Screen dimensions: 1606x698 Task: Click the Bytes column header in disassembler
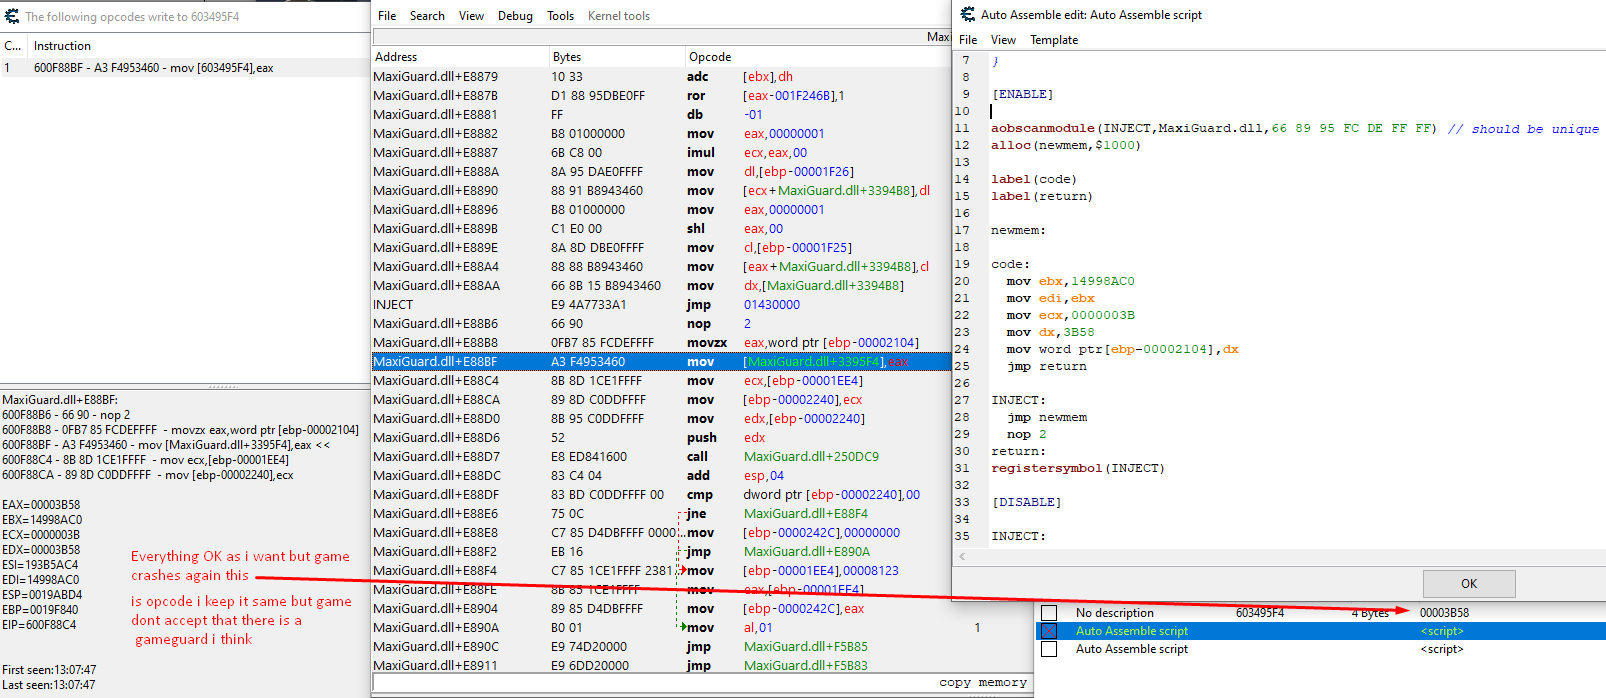pyautogui.click(x=567, y=57)
